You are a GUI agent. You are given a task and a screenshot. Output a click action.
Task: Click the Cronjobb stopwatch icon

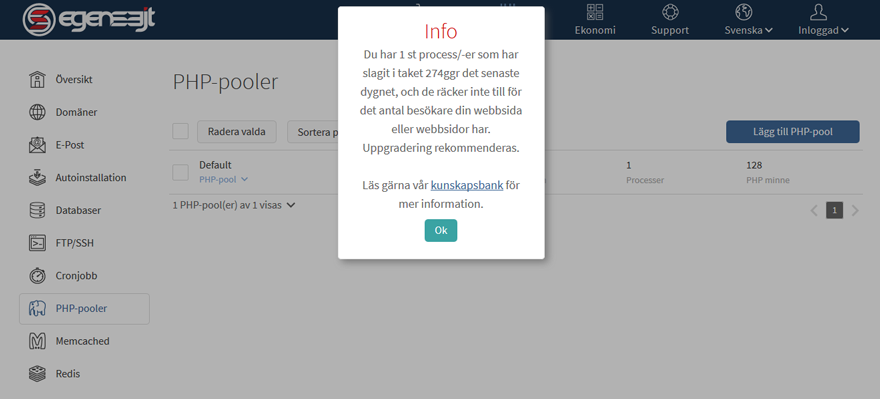coord(37,276)
